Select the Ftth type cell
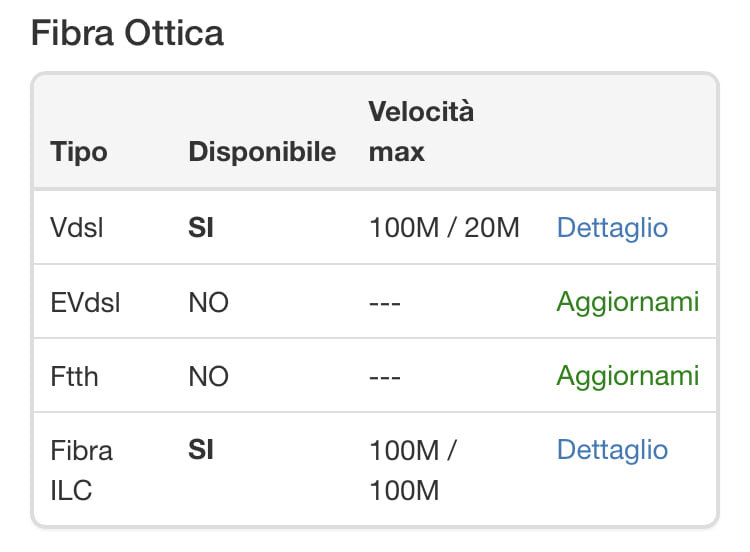 pos(73,376)
